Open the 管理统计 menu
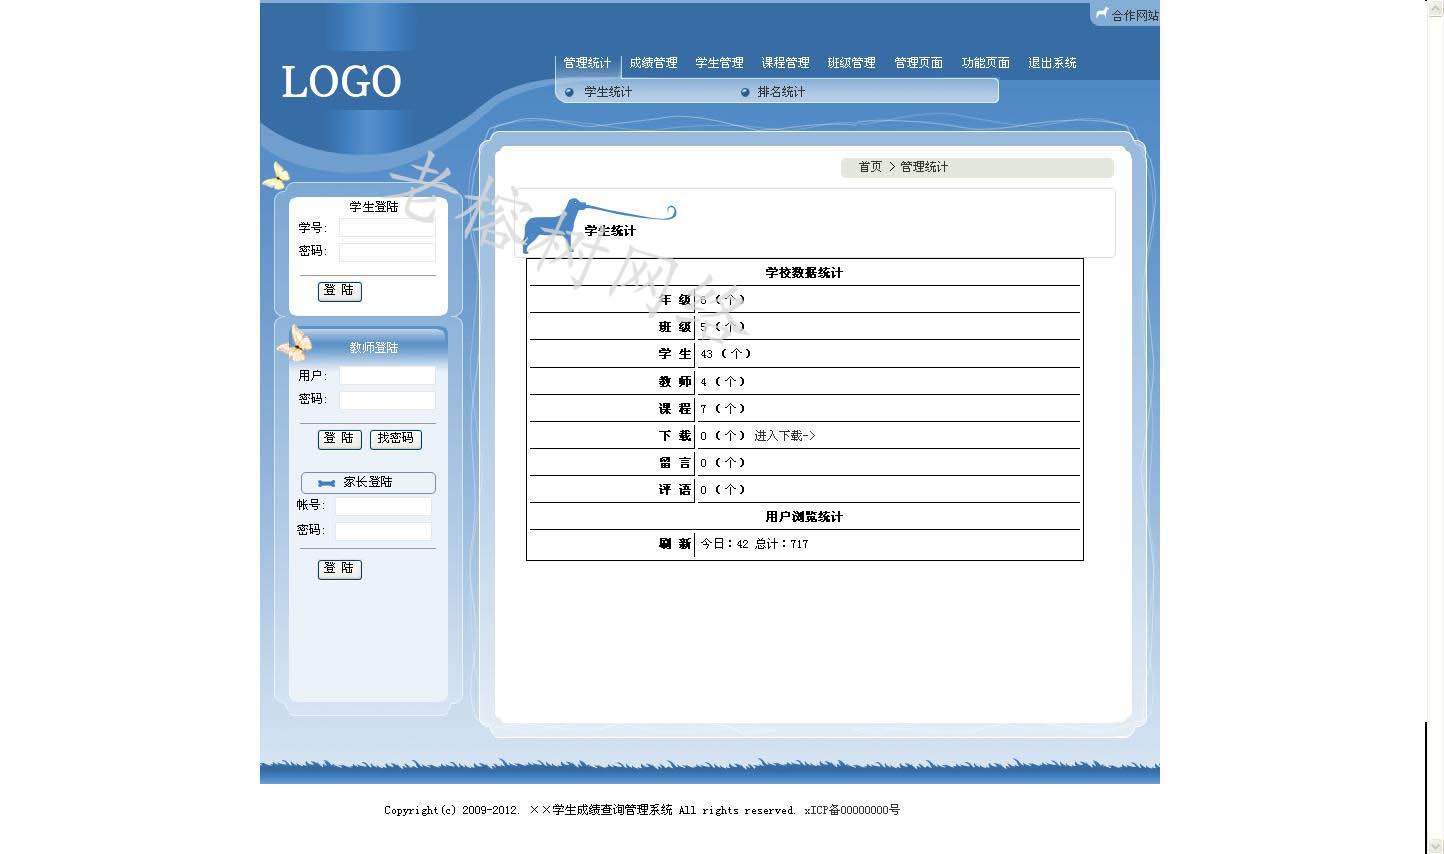Screen dimensions: 1444x854 click(587, 63)
